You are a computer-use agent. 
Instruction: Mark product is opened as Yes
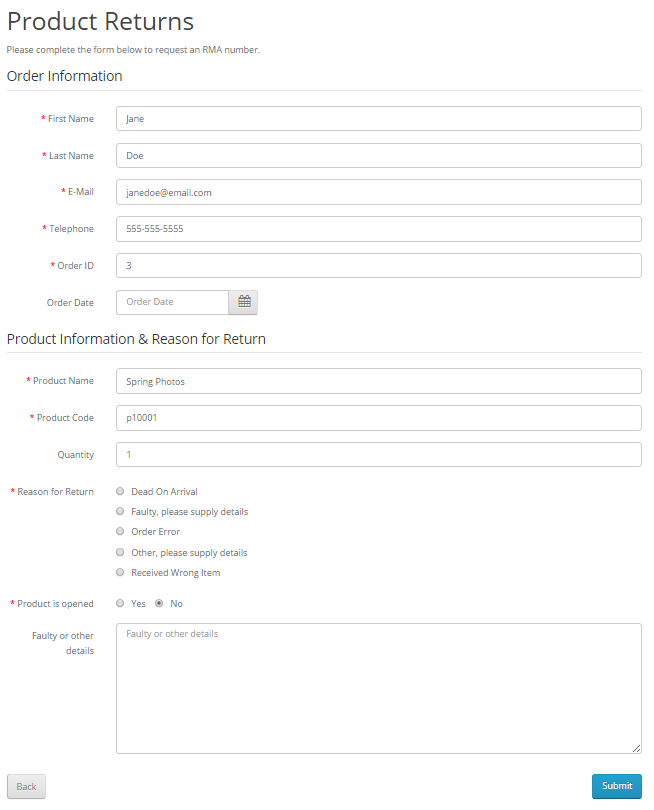[x=120, y=603]
